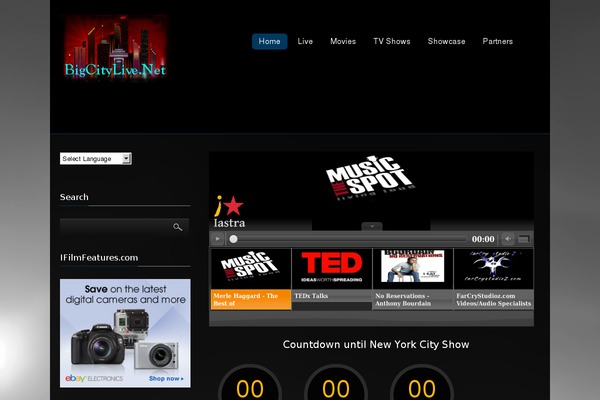Expand the Select Language dropdown
The width and height of the screenshot is (600, 400).
tap(96, 158)
